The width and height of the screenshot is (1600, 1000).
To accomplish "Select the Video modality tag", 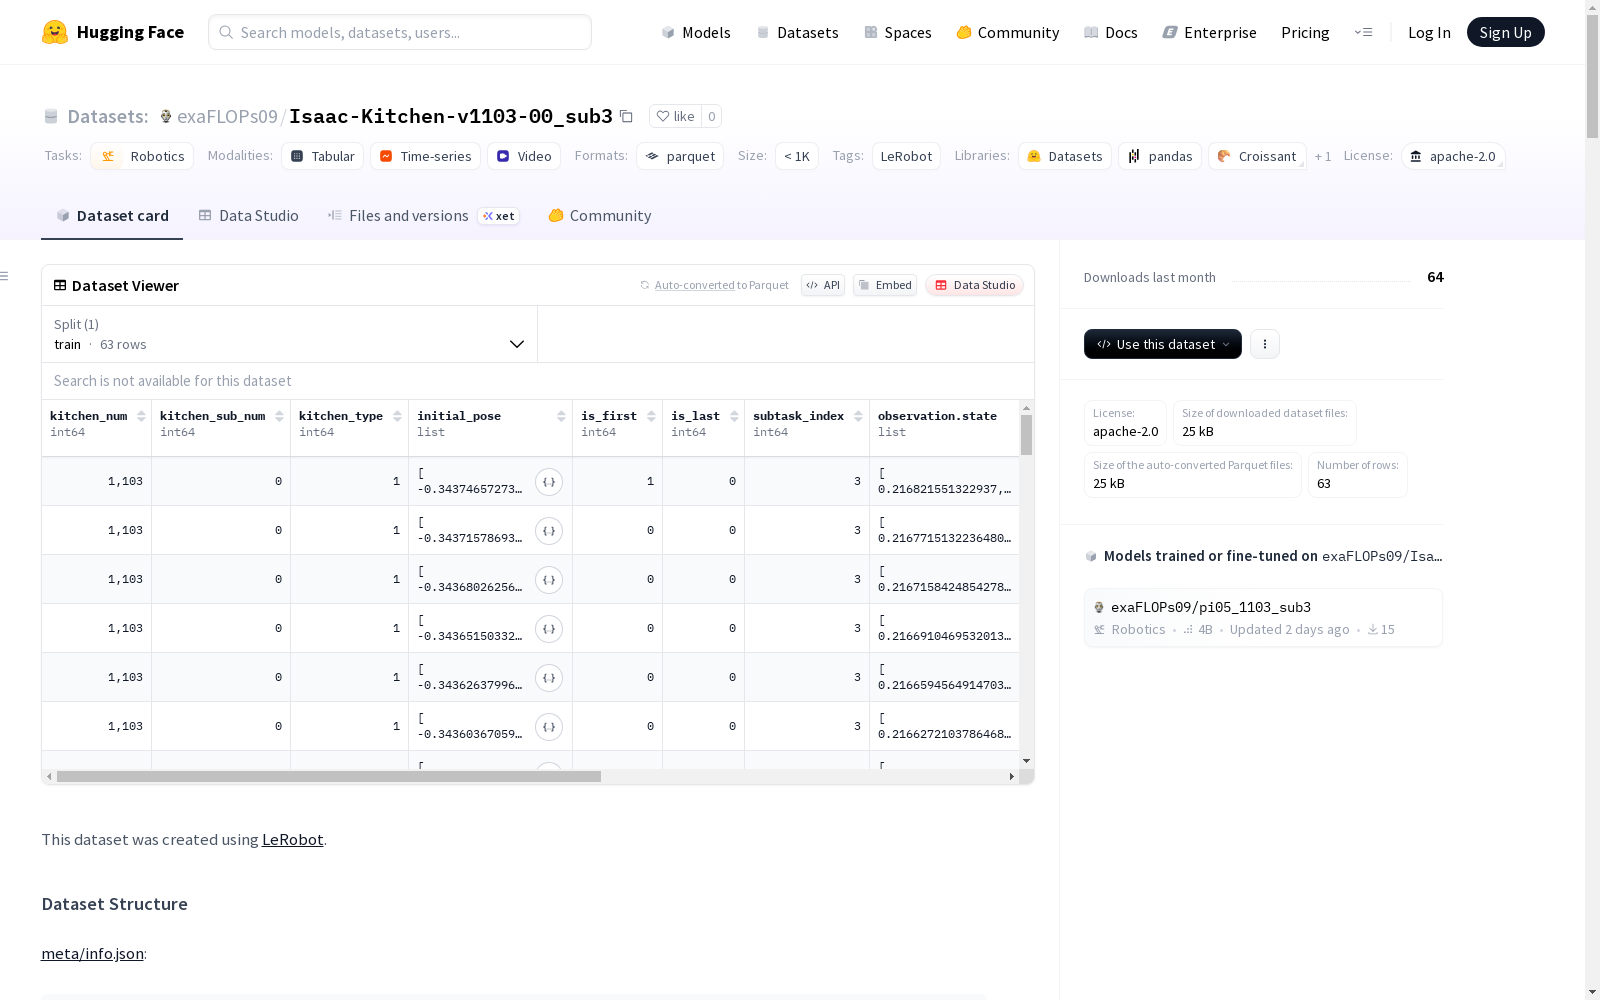I will coord(524,156).
